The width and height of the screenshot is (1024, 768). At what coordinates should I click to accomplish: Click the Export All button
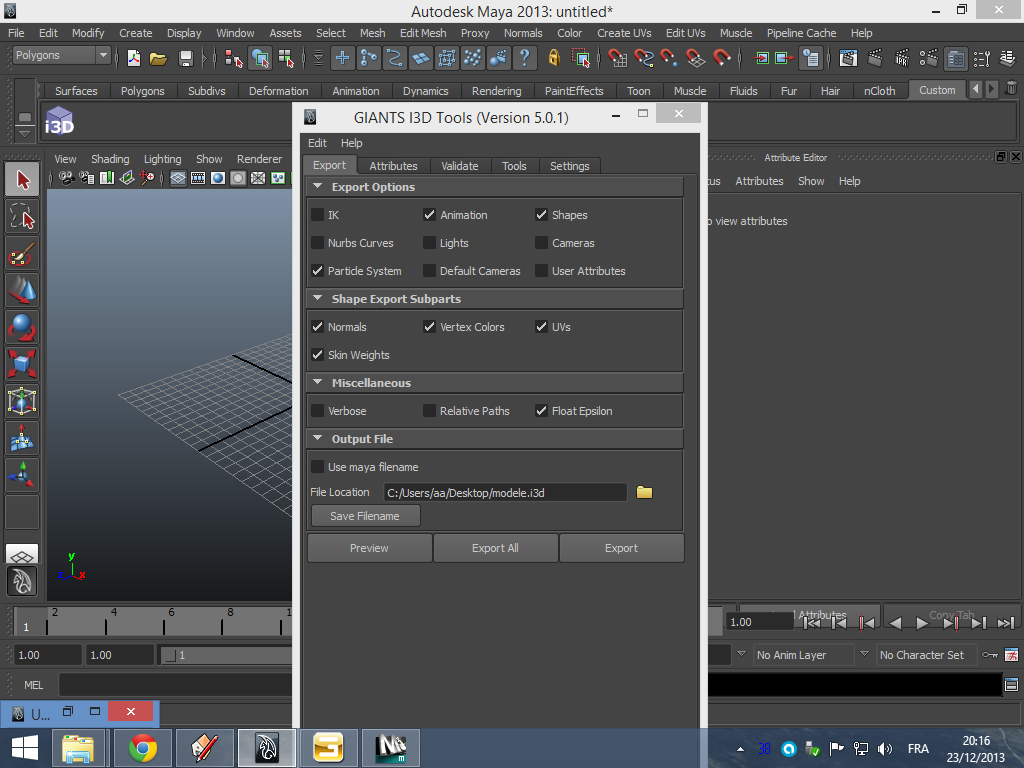(x=495, y=548)
